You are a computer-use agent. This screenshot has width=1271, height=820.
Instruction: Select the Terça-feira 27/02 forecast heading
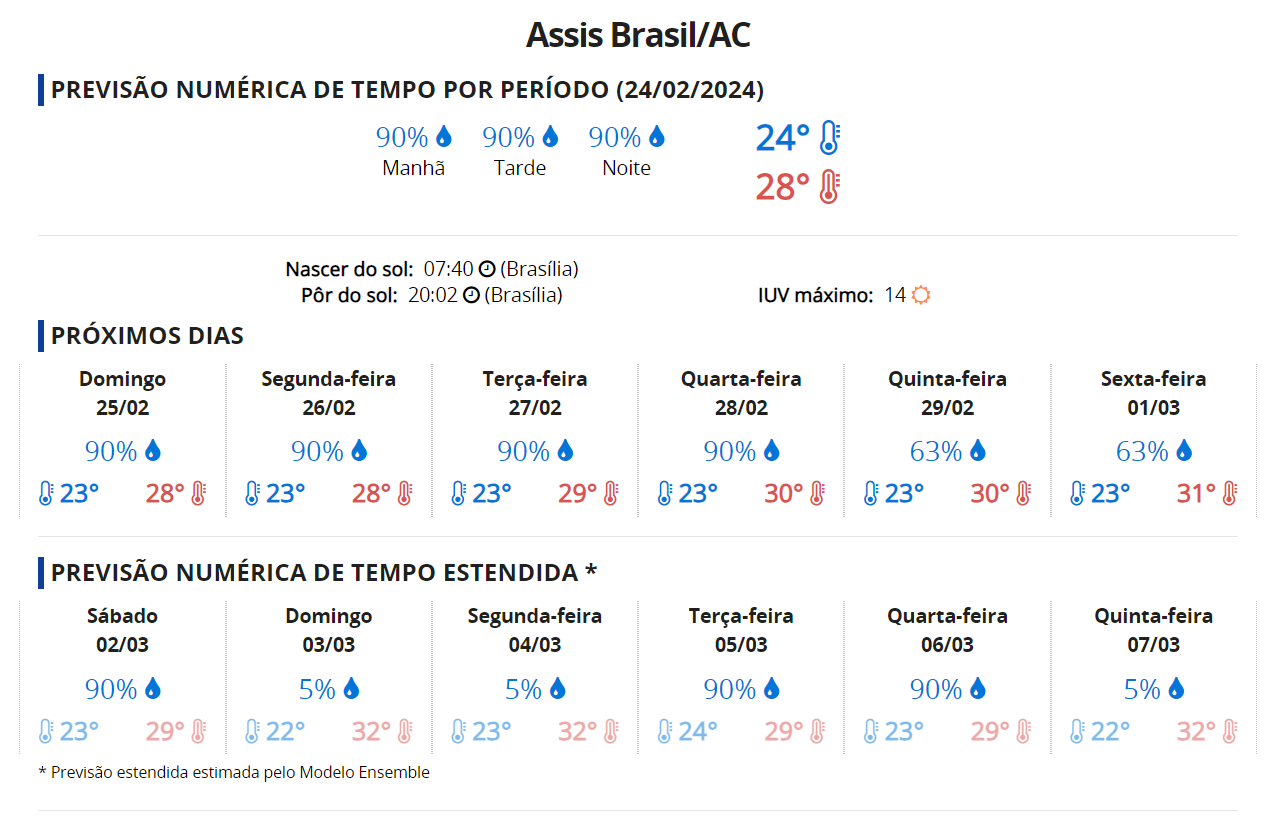535,393
